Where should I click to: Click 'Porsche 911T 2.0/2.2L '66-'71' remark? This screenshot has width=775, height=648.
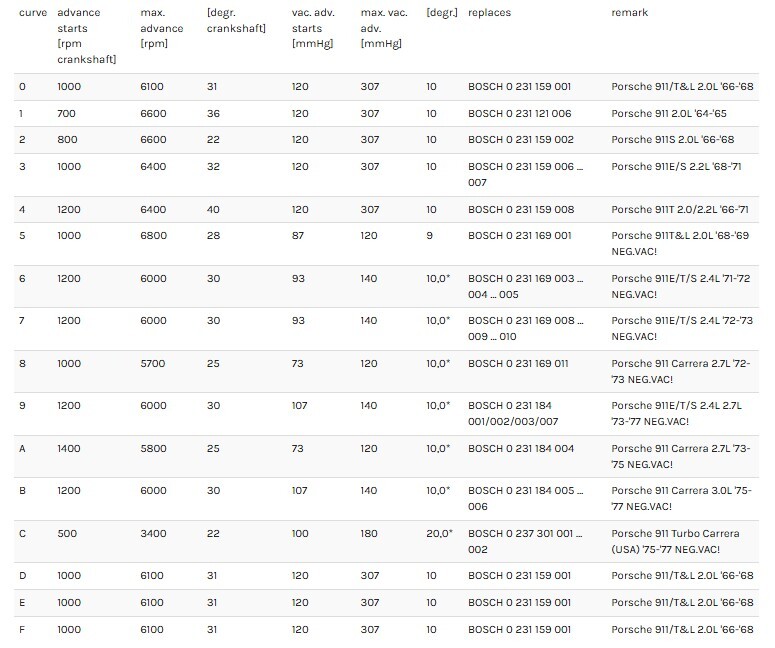point(680,210)
